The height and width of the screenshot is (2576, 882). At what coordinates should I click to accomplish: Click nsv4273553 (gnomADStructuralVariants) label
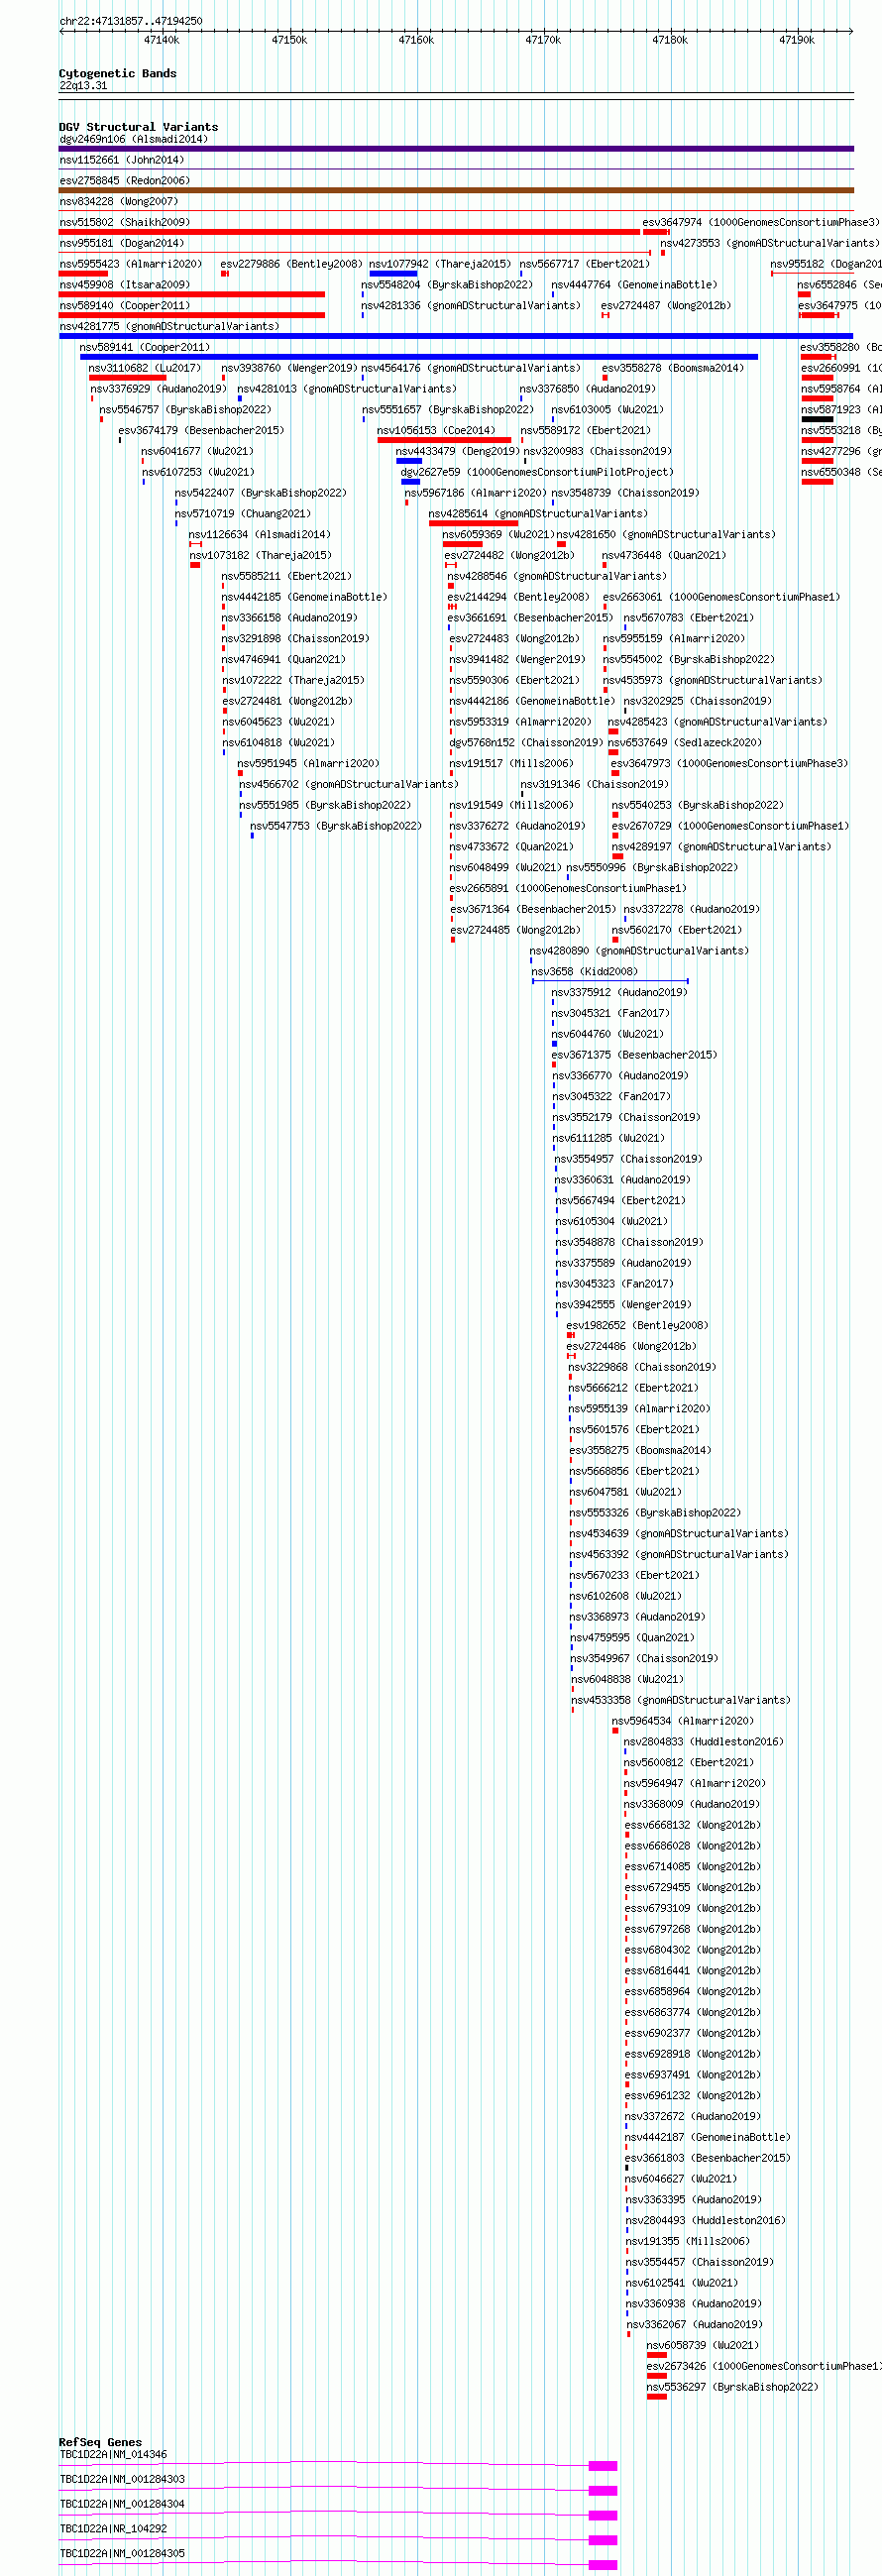click(x=770, y=244)
